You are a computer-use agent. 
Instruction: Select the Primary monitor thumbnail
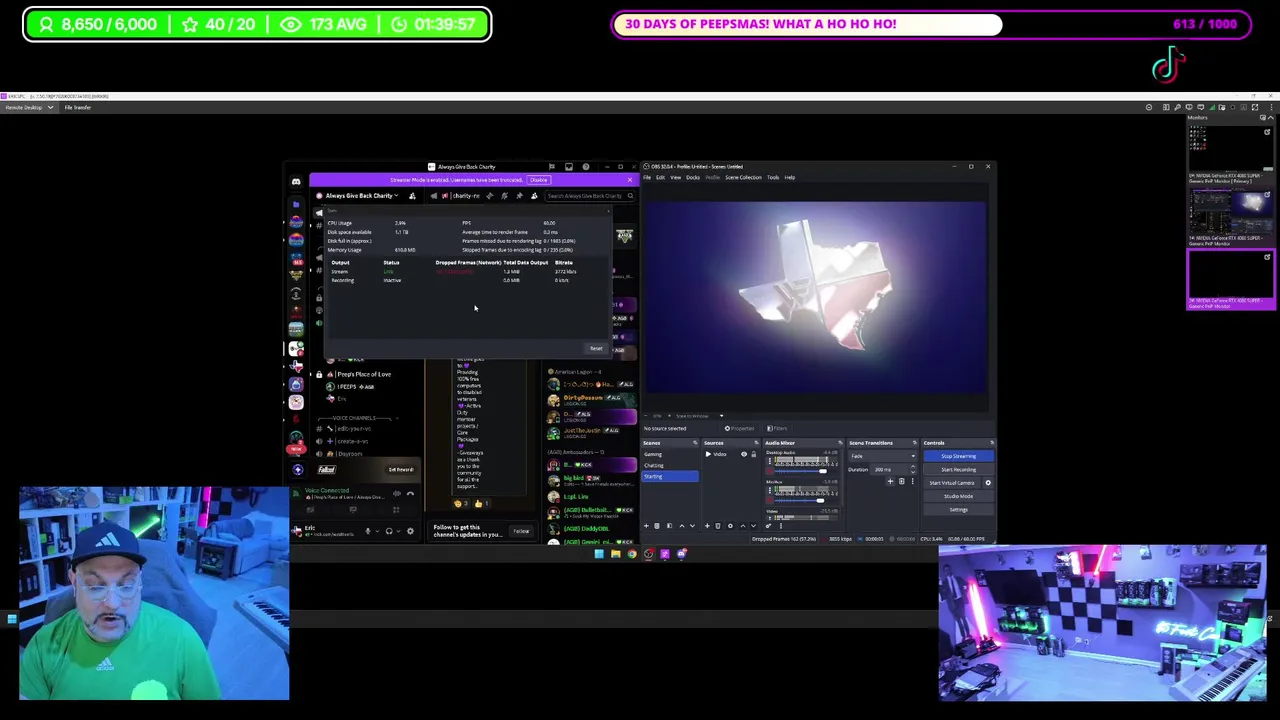pos(1231,150)
